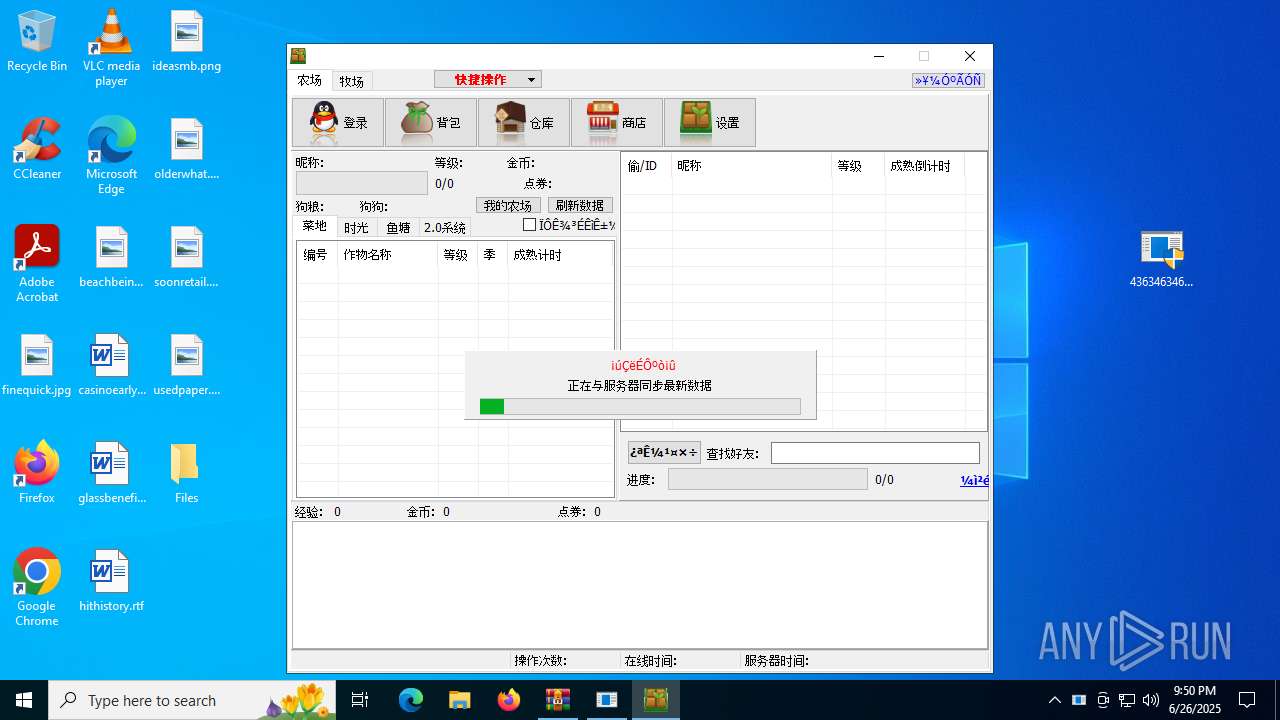Click the 进度 progress bar
Image resolution: width=1280 pixels, height=720 pixels.
pyautogui.click(x=767, y=479)
